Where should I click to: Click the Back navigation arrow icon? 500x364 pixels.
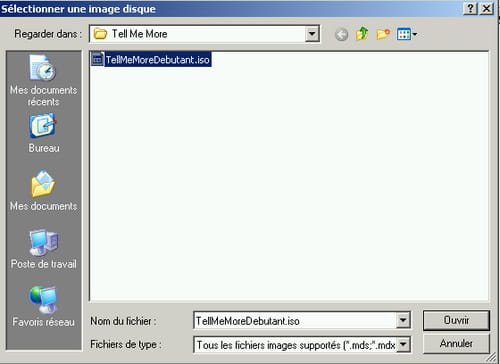pos(341,34)
